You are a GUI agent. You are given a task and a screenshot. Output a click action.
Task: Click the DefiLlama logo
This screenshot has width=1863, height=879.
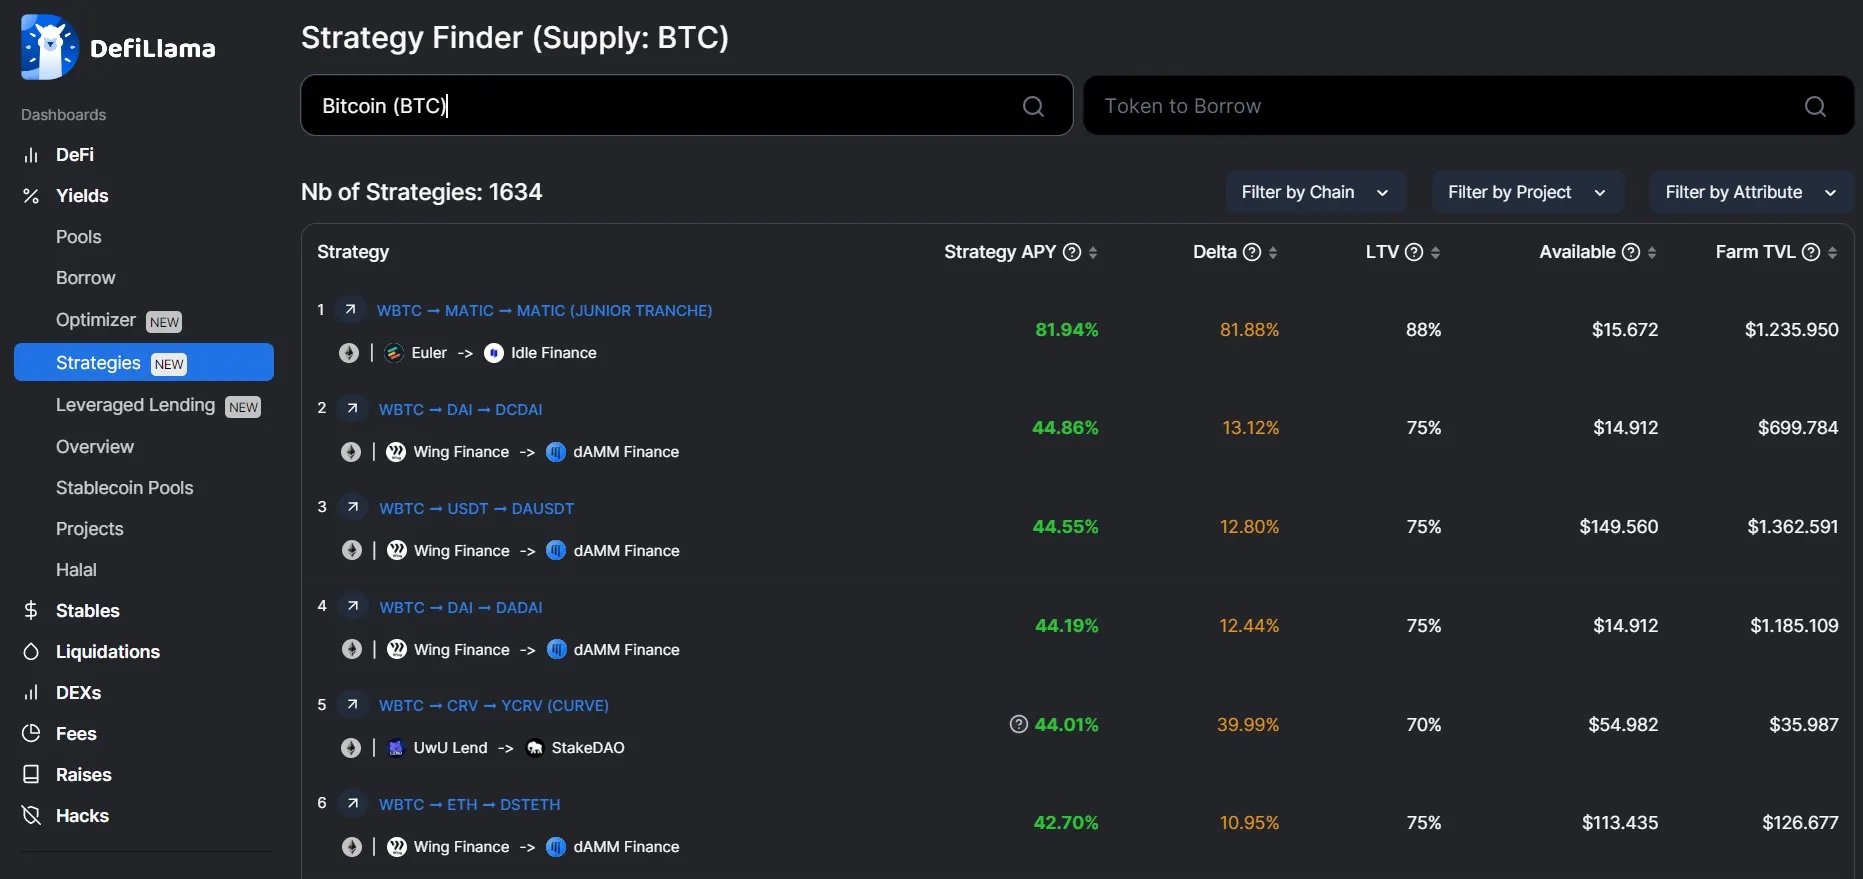[118, 47]
